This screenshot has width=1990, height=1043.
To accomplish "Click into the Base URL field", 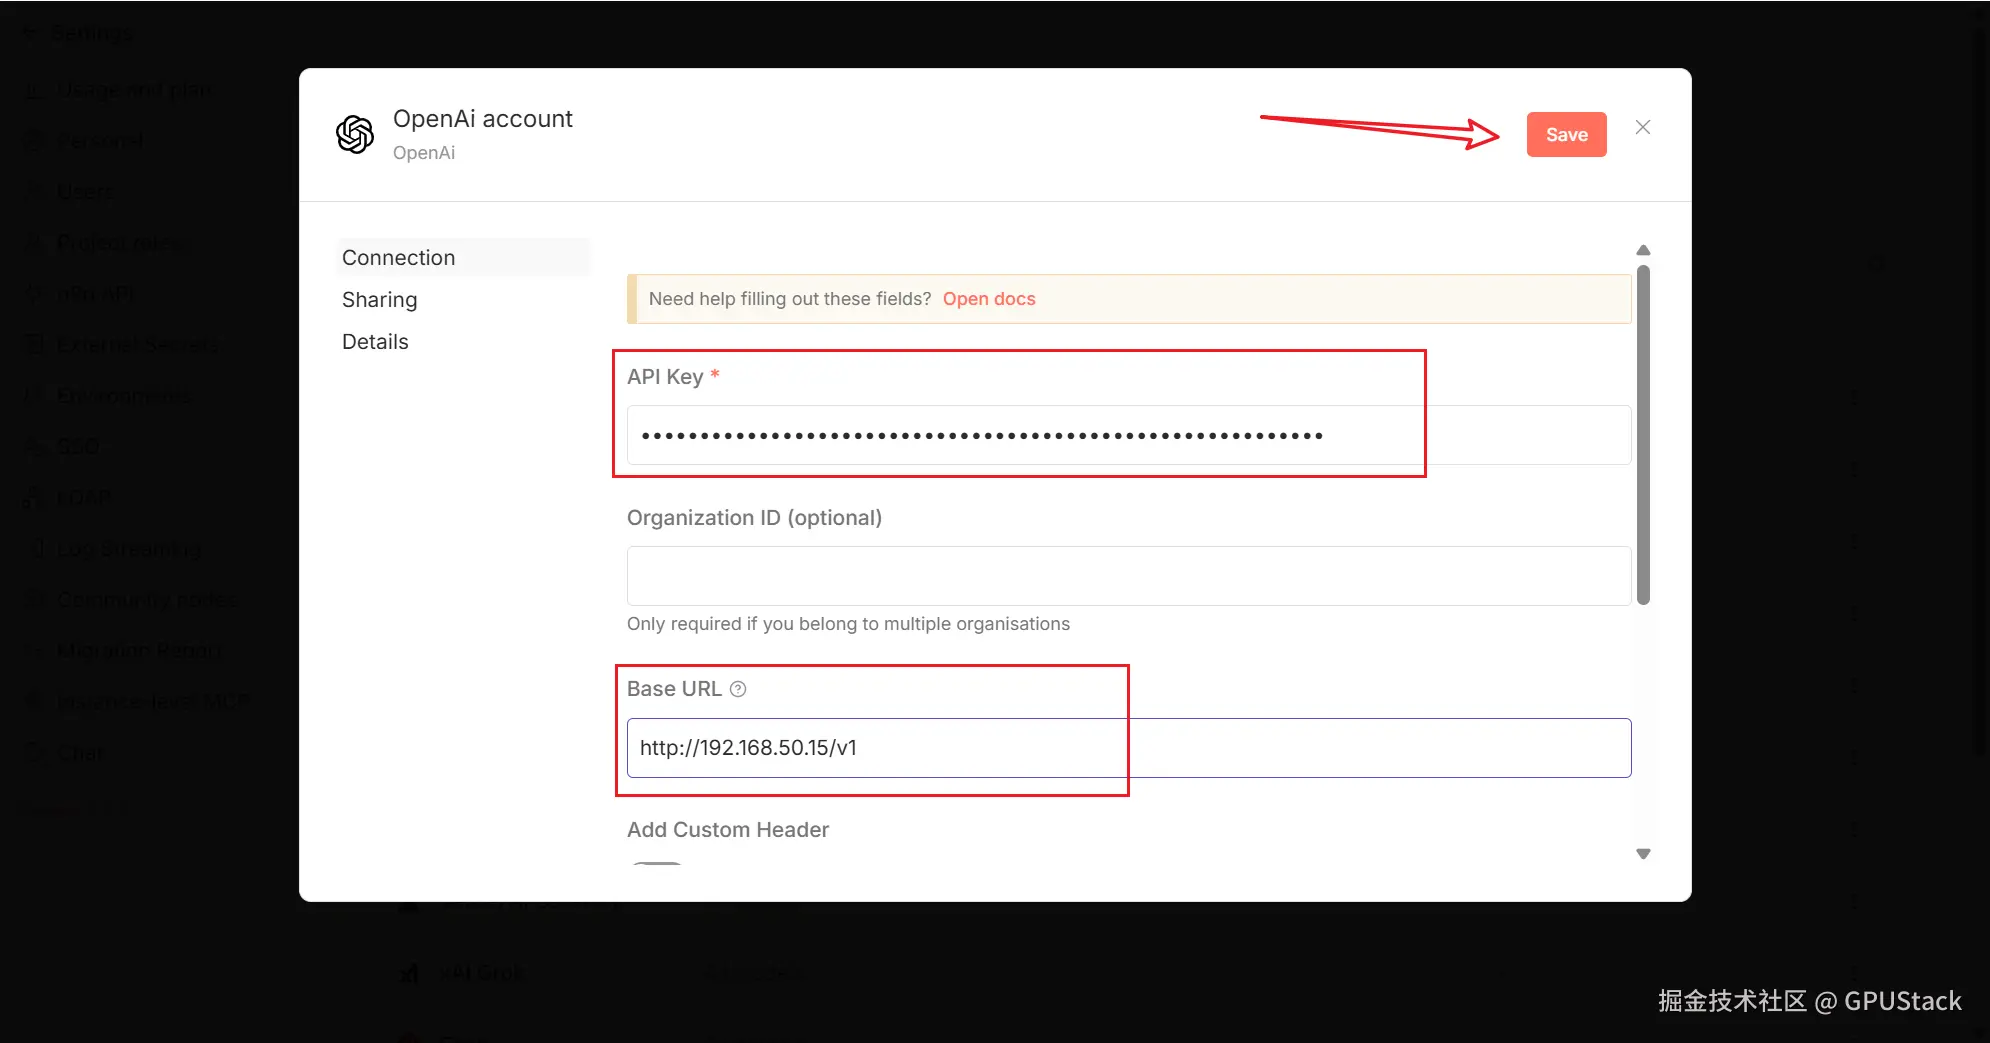I will point(1129,748).
